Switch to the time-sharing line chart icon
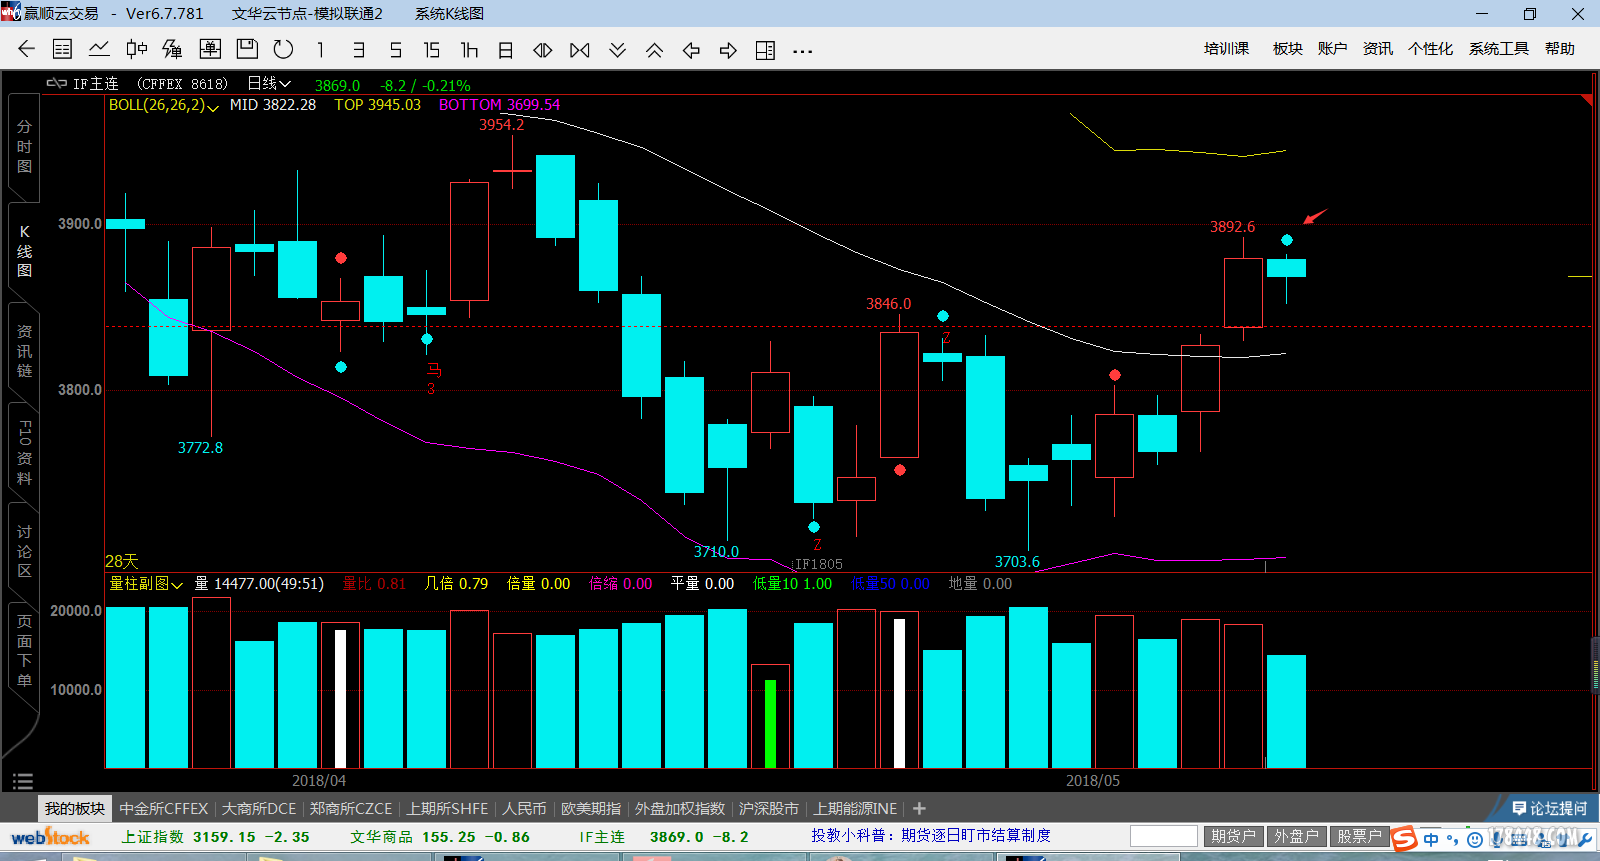 click(99, 49)
